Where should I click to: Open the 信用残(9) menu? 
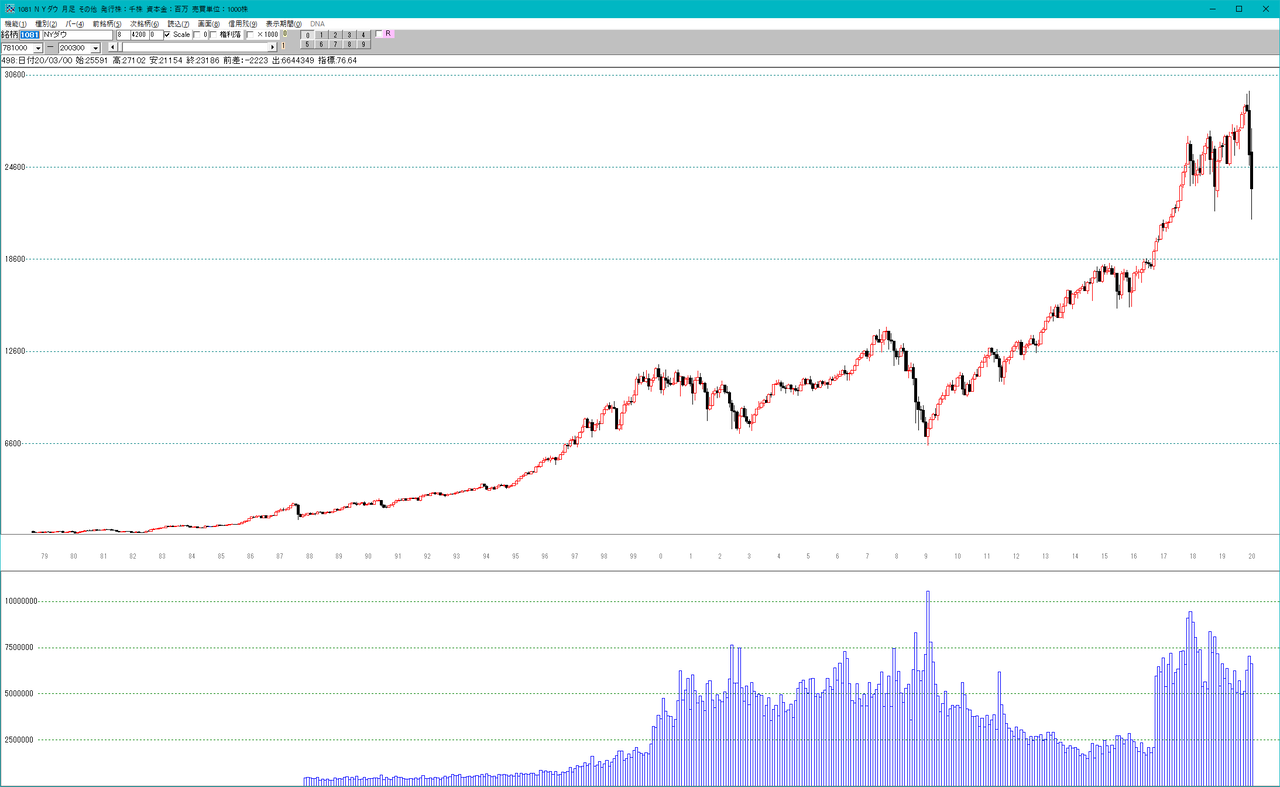click(242, 23)
